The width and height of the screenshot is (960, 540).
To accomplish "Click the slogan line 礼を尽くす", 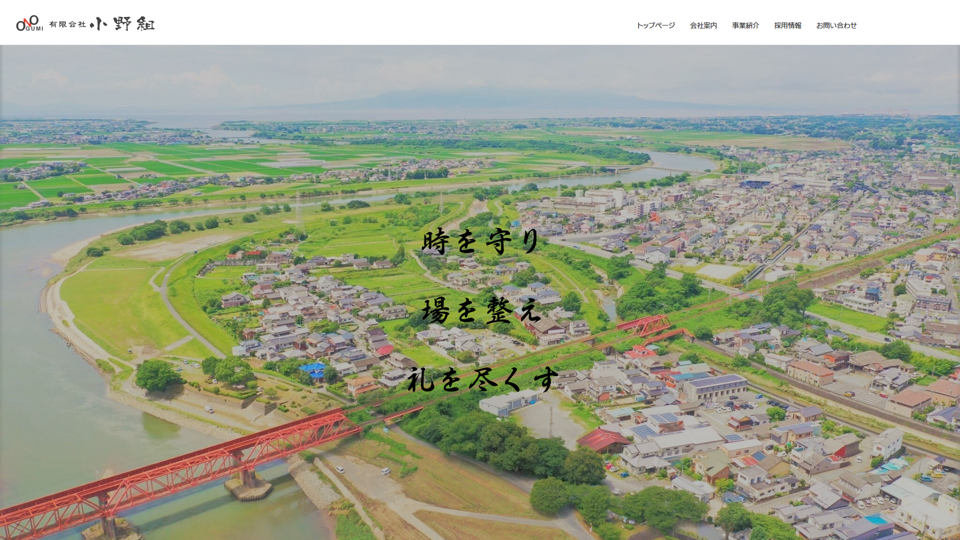I will [x=481, y=379].
